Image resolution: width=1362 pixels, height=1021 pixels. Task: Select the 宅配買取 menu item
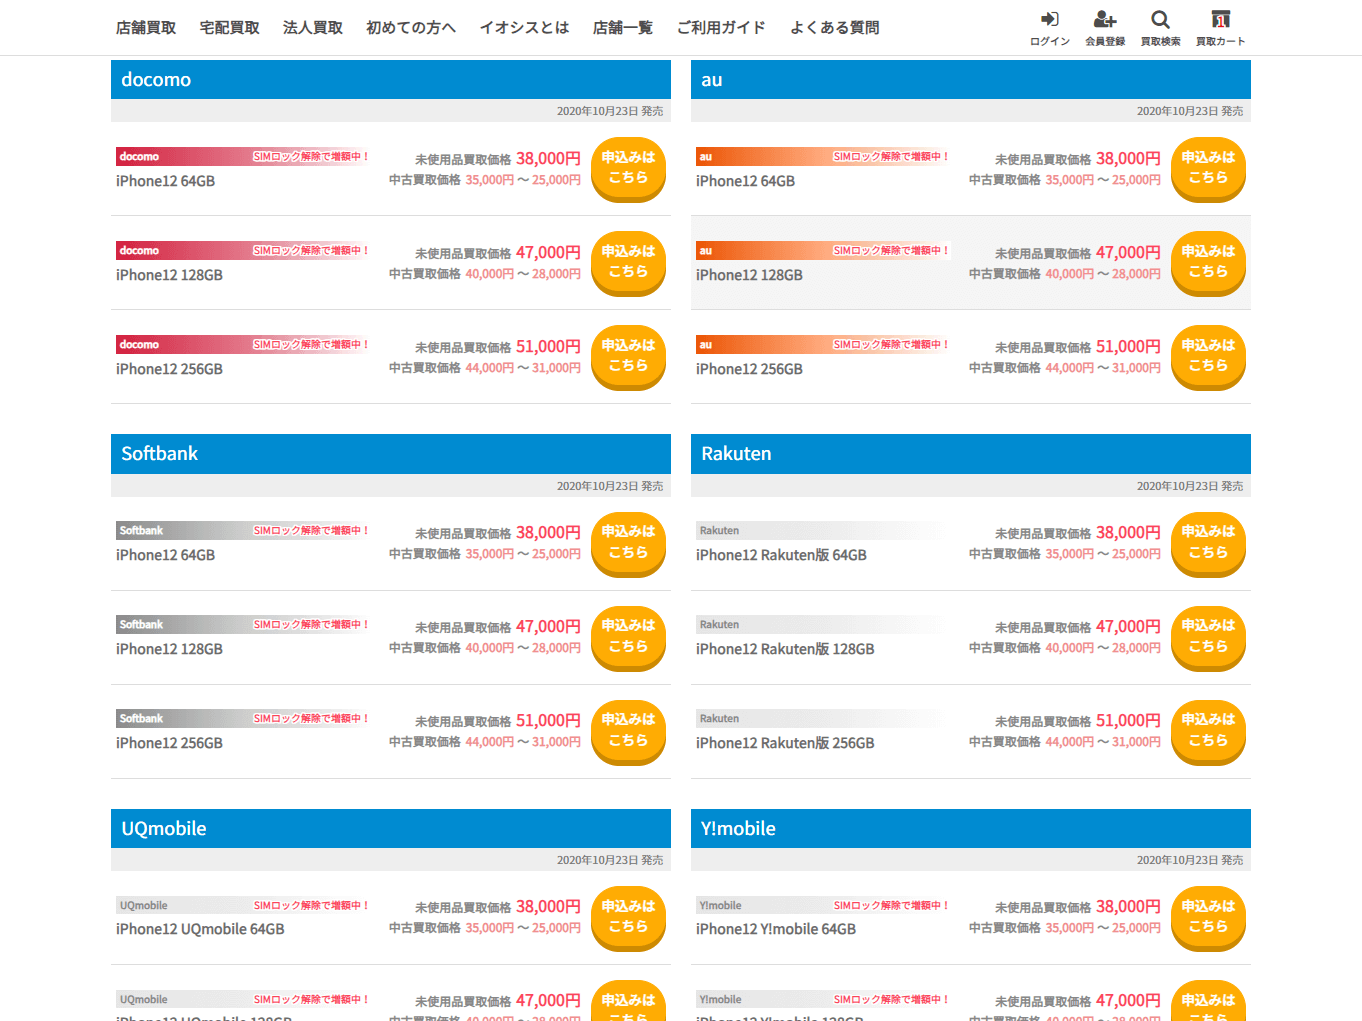click(x=229, y=28)
